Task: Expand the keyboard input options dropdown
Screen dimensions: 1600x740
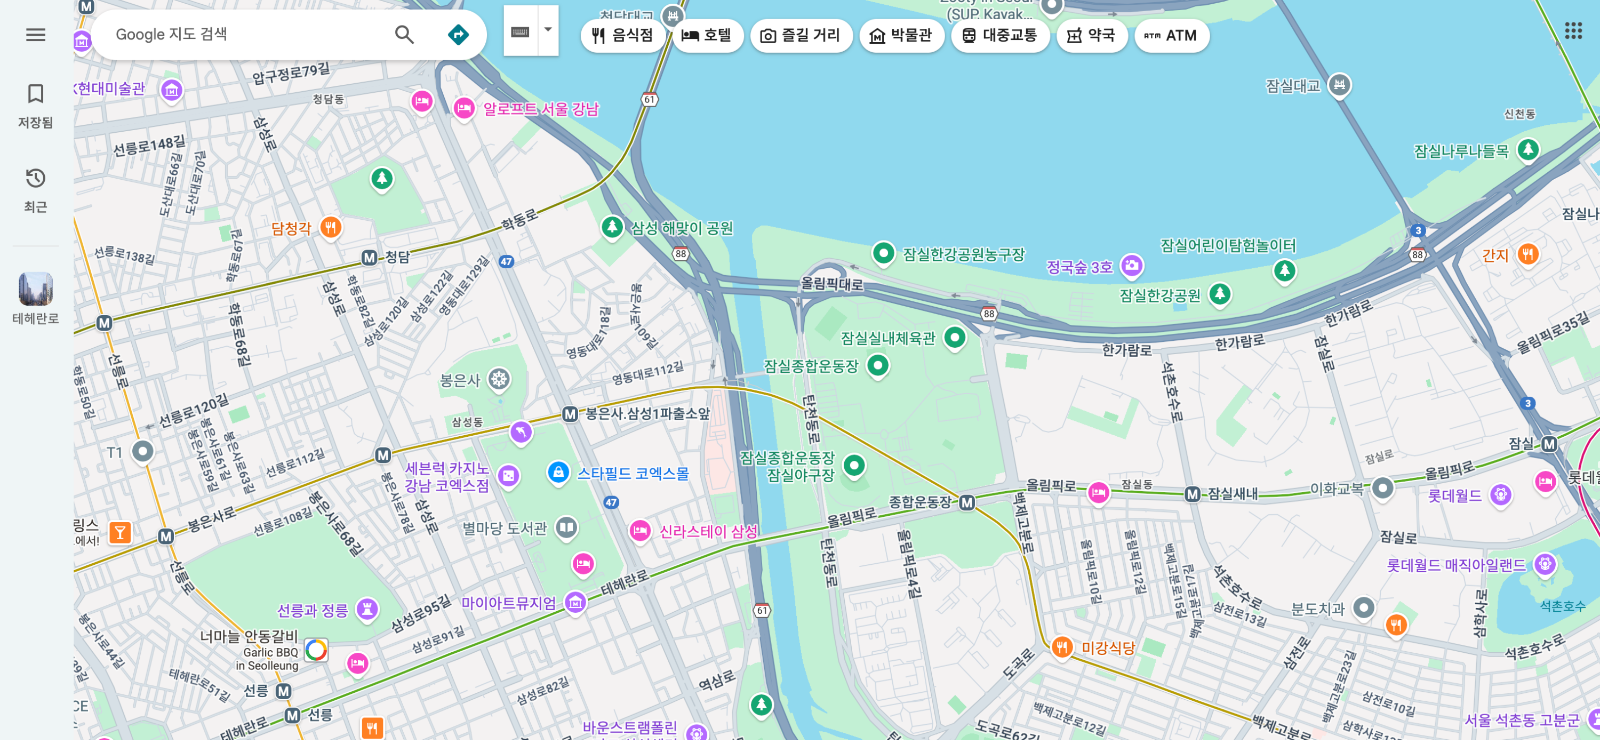Action: [548, 31]
